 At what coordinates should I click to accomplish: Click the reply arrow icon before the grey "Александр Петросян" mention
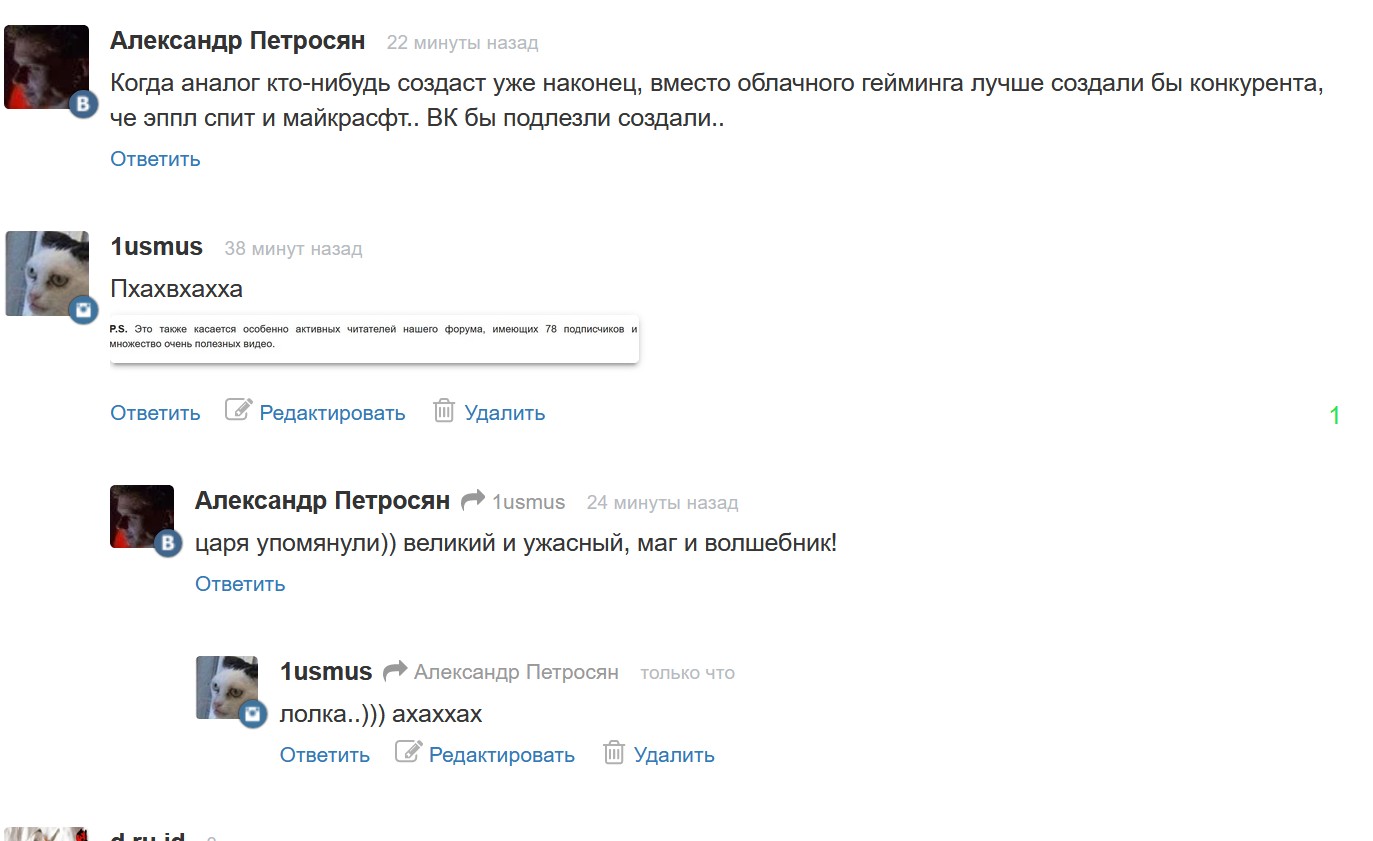pyautogui.click(x=395, y=670)
